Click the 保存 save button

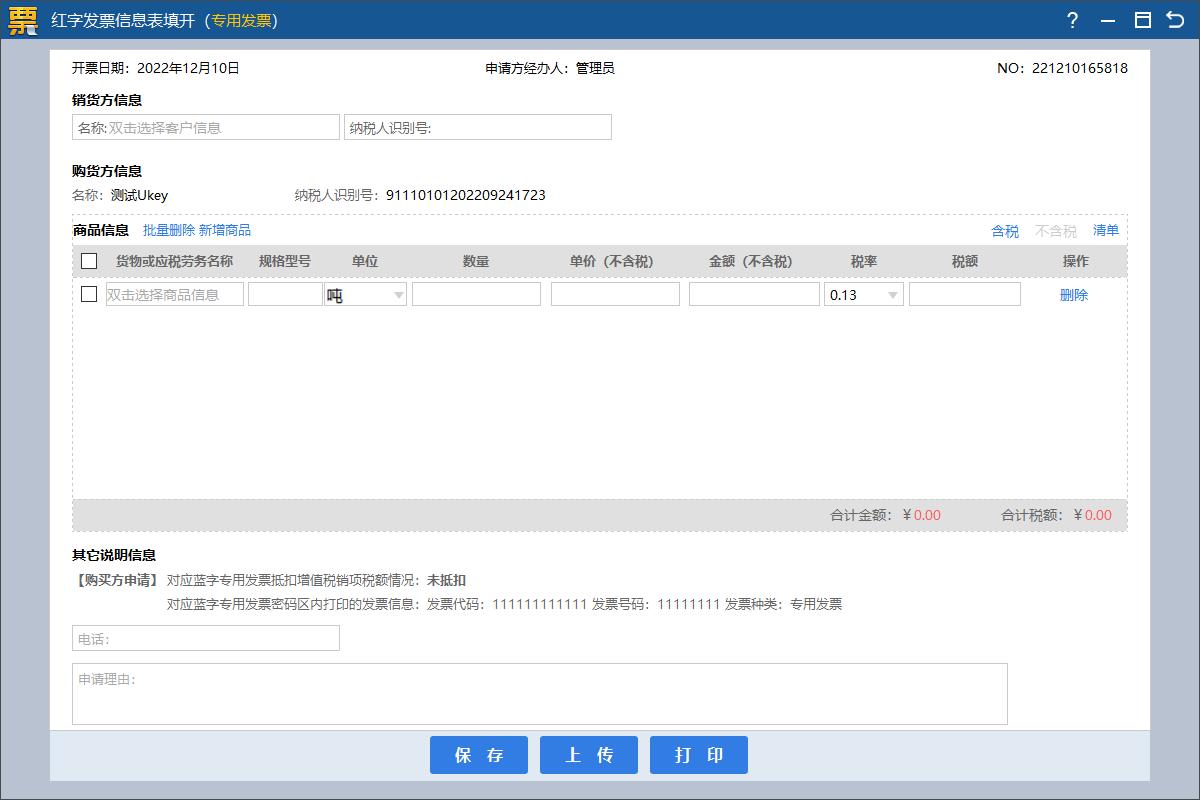tap(479, 755)
